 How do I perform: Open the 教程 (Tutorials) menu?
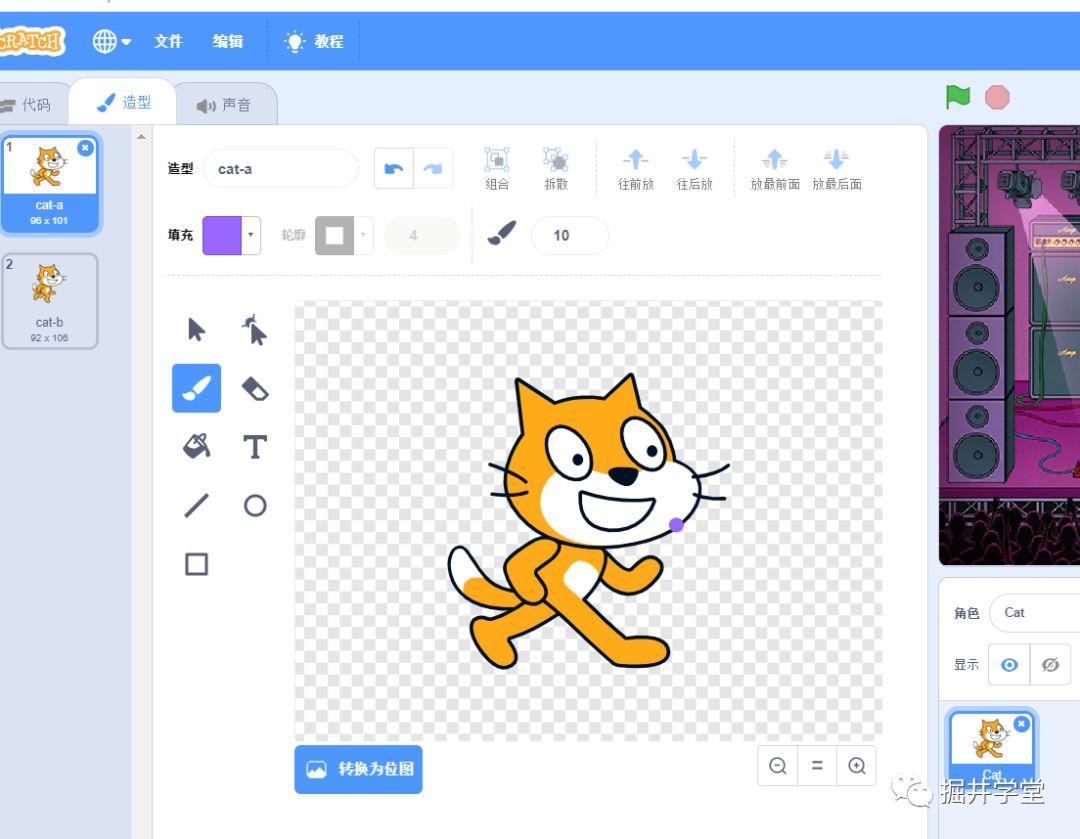point(314,41)
